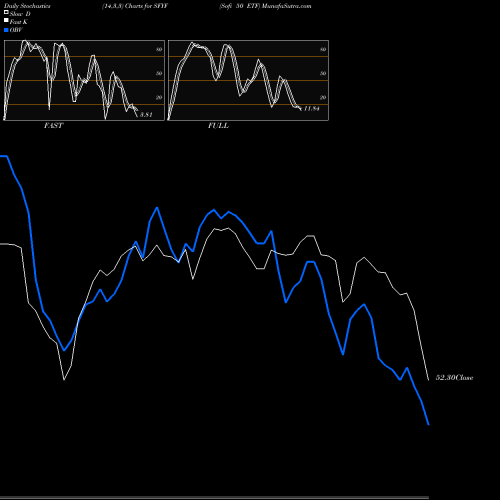Click the FAST stochastic chart panel

[84, 80]
